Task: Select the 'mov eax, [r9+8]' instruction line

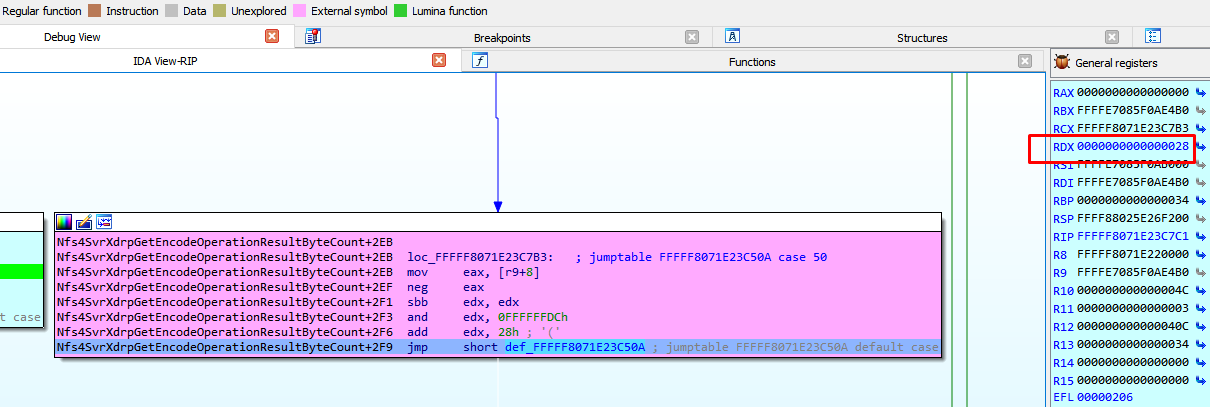Action: pyautogui.click(x=499, y=272)
